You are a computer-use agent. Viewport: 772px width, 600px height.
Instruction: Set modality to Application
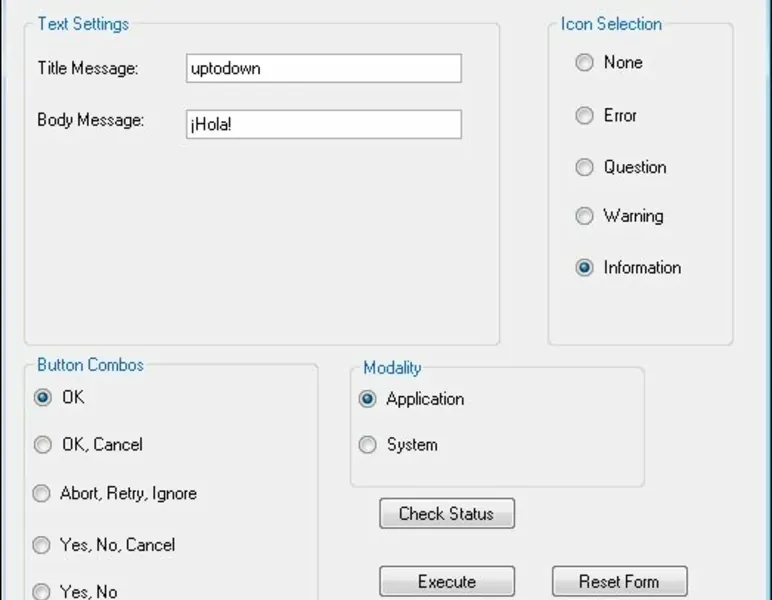click(x=368, y=399)
